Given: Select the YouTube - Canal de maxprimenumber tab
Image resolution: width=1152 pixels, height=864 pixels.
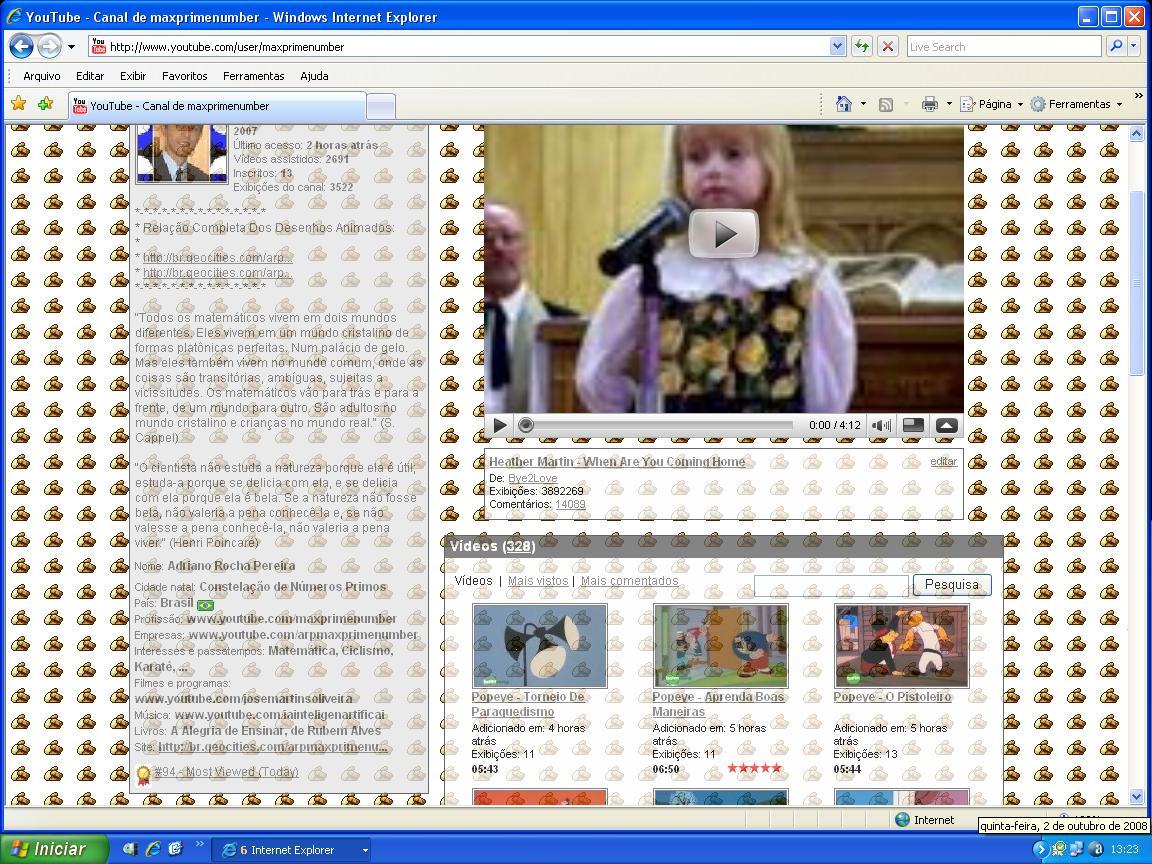Looking at the screenshot, I should (x=217, y=106).
